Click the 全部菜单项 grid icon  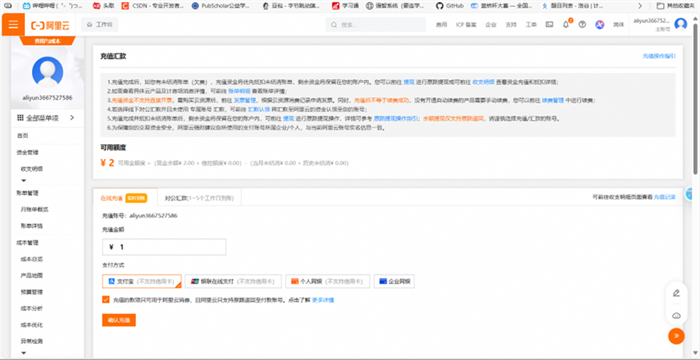pos(20,118)
